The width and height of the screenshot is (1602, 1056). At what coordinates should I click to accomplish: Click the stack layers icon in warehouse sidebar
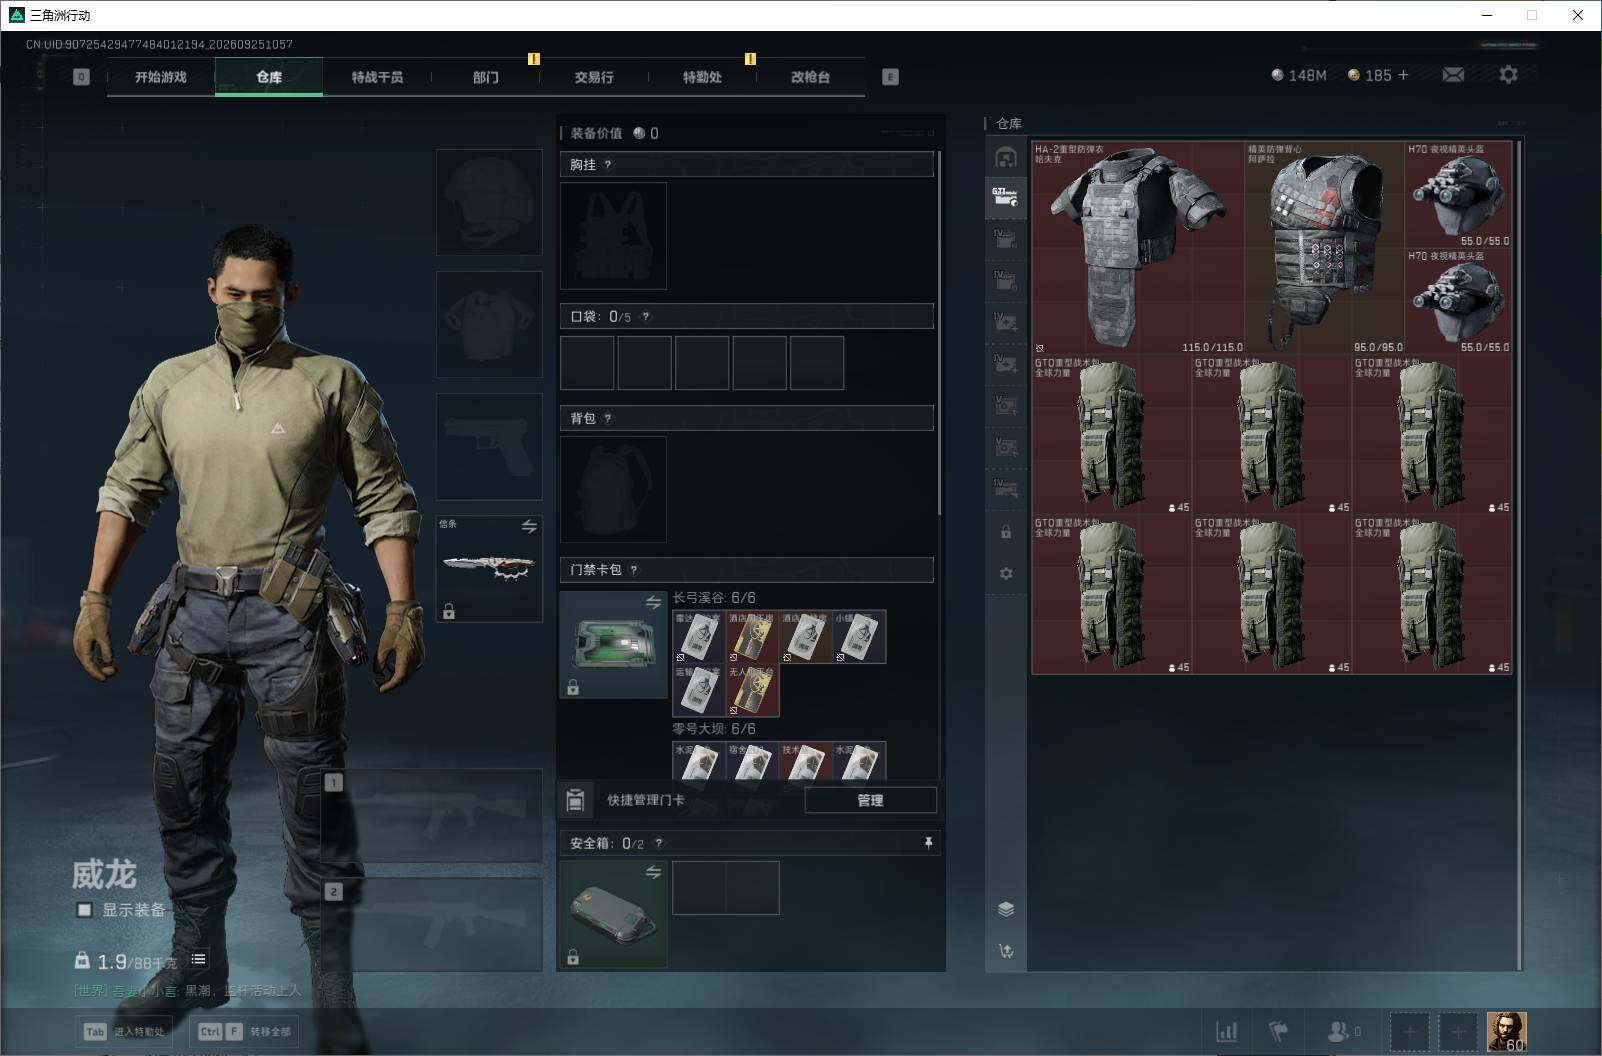point(1006,909)
